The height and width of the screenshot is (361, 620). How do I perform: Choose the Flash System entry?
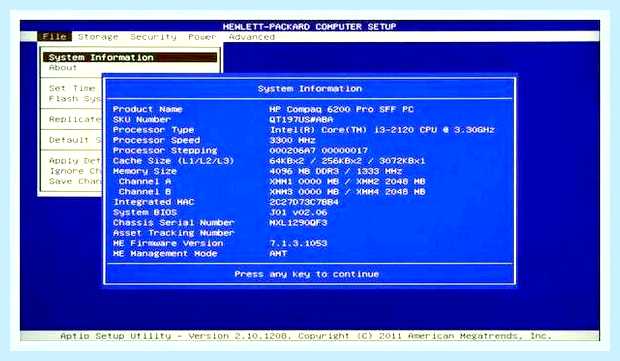coord(75,98)
